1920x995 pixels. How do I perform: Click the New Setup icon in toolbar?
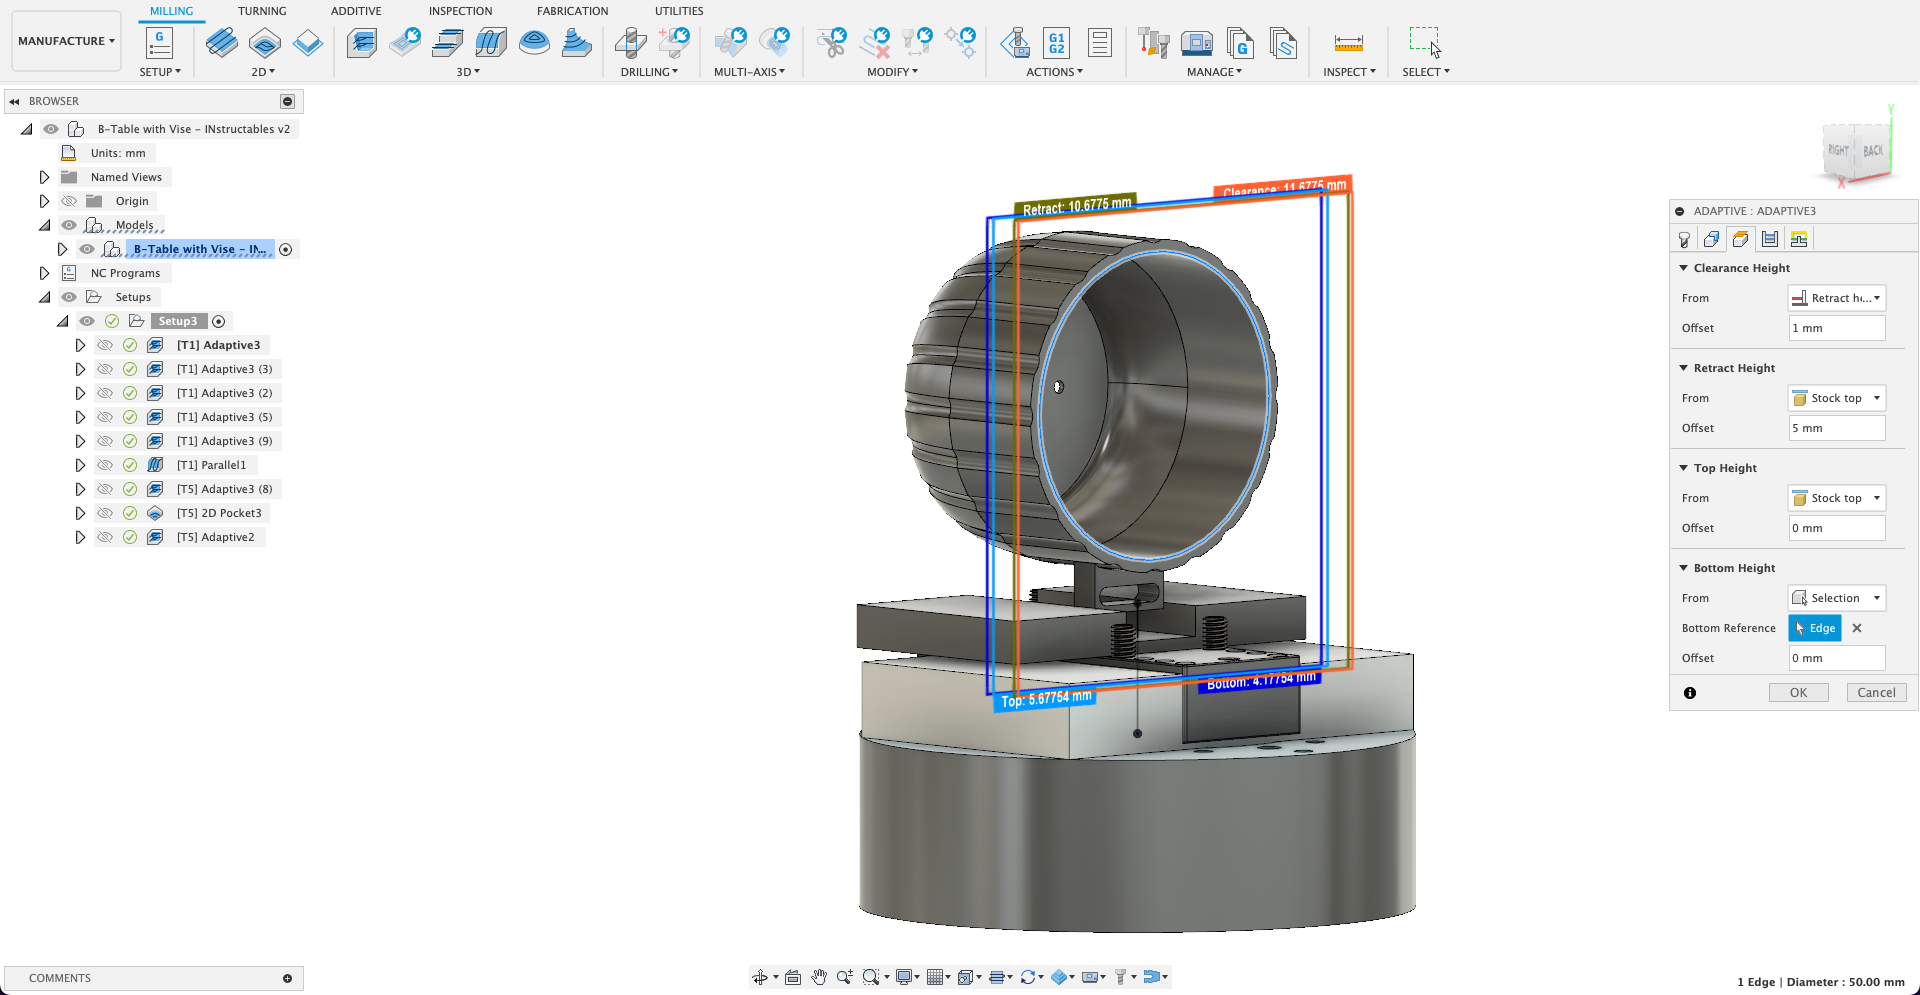[159, 43]
